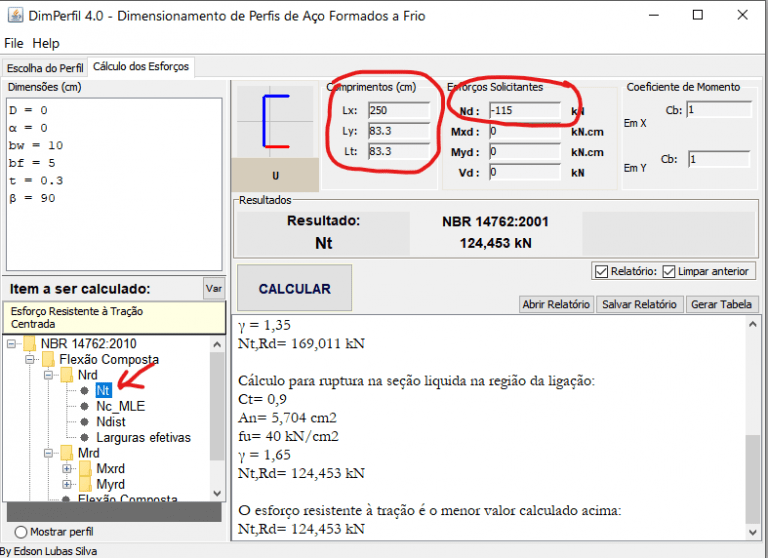Click the 't = 0.3' dimension line
This screenshot has width=768, height=558.
pyautogui.click(x=36, y=181)
